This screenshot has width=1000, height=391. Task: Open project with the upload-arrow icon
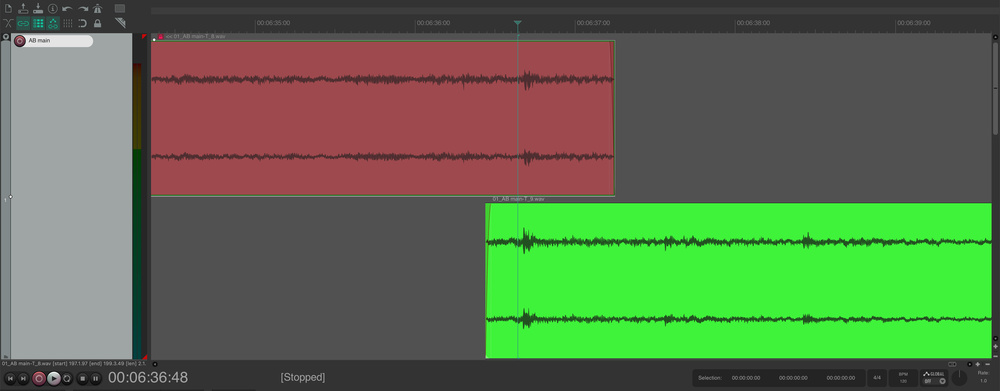[x=24, y=8]
